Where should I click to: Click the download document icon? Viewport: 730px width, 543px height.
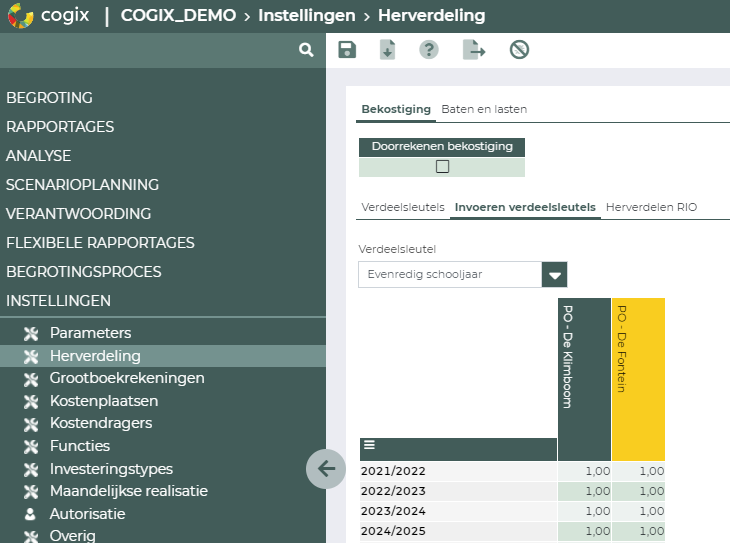pos(387,49)
